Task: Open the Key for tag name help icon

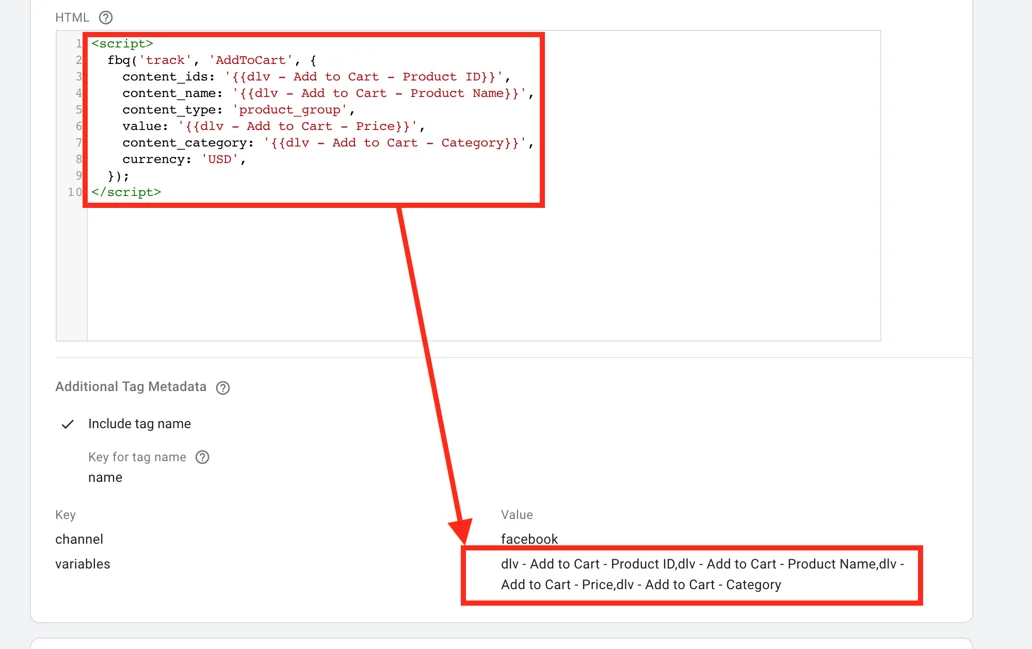Action: [x=203, y=457]
